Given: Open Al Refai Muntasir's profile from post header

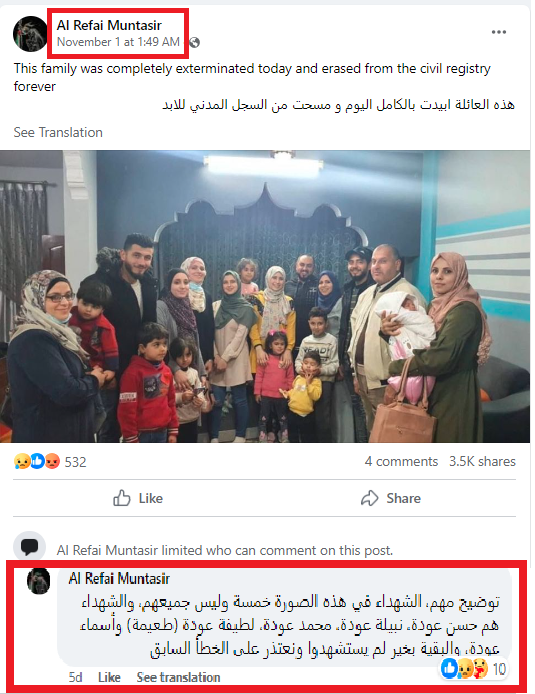Looking at the screenshot, I should [x=109, y=25].
